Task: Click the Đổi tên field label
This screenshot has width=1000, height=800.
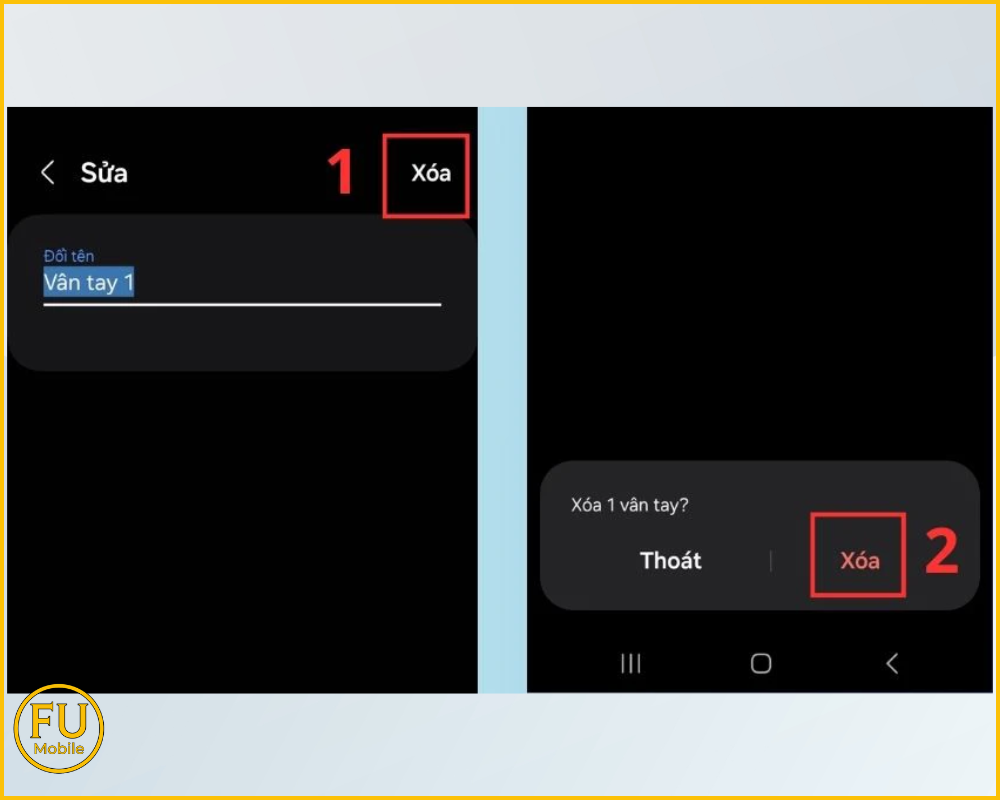Action: click(69, 257)
